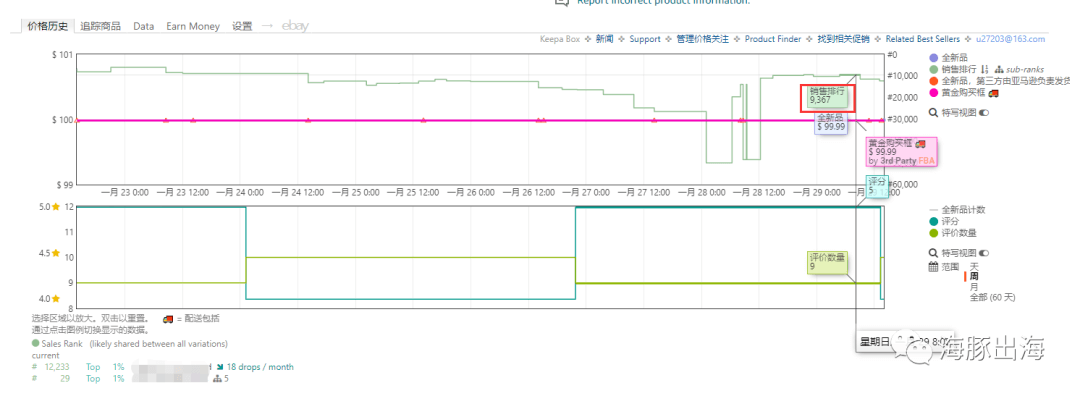The image size is (1080, 396).
Task: Click the Report incorrect information speech icon
Action: tap(562, 2)
